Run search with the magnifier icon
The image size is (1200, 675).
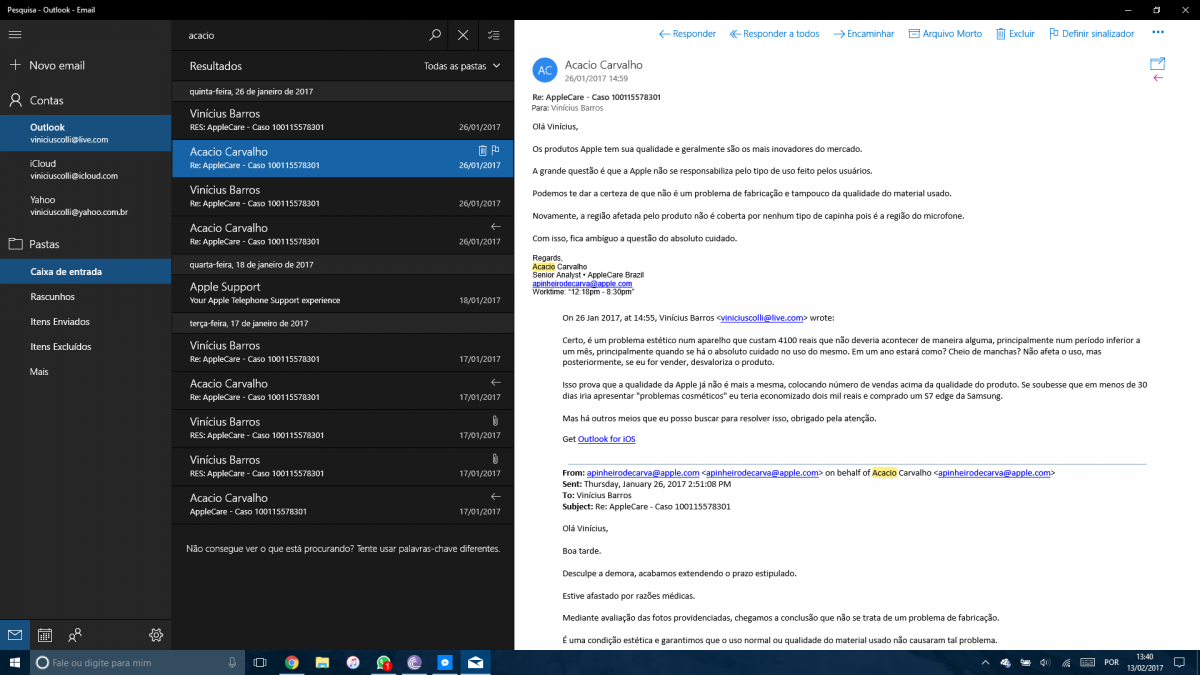[435, 35]
